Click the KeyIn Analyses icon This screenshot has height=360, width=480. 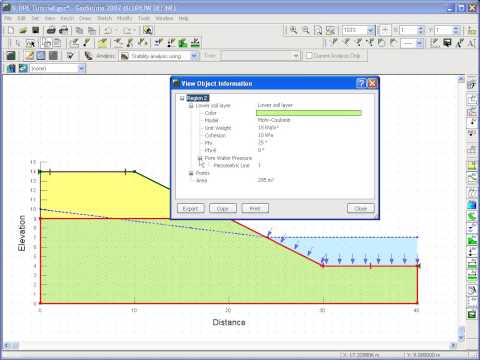pyautogui.click(x=88, y=56)
